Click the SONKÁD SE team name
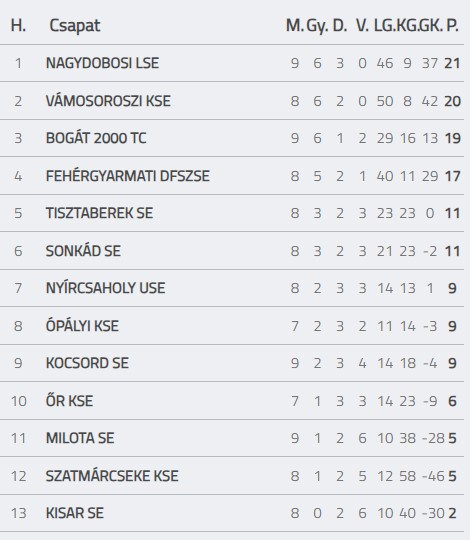The image size is (470, 540). 83,251
